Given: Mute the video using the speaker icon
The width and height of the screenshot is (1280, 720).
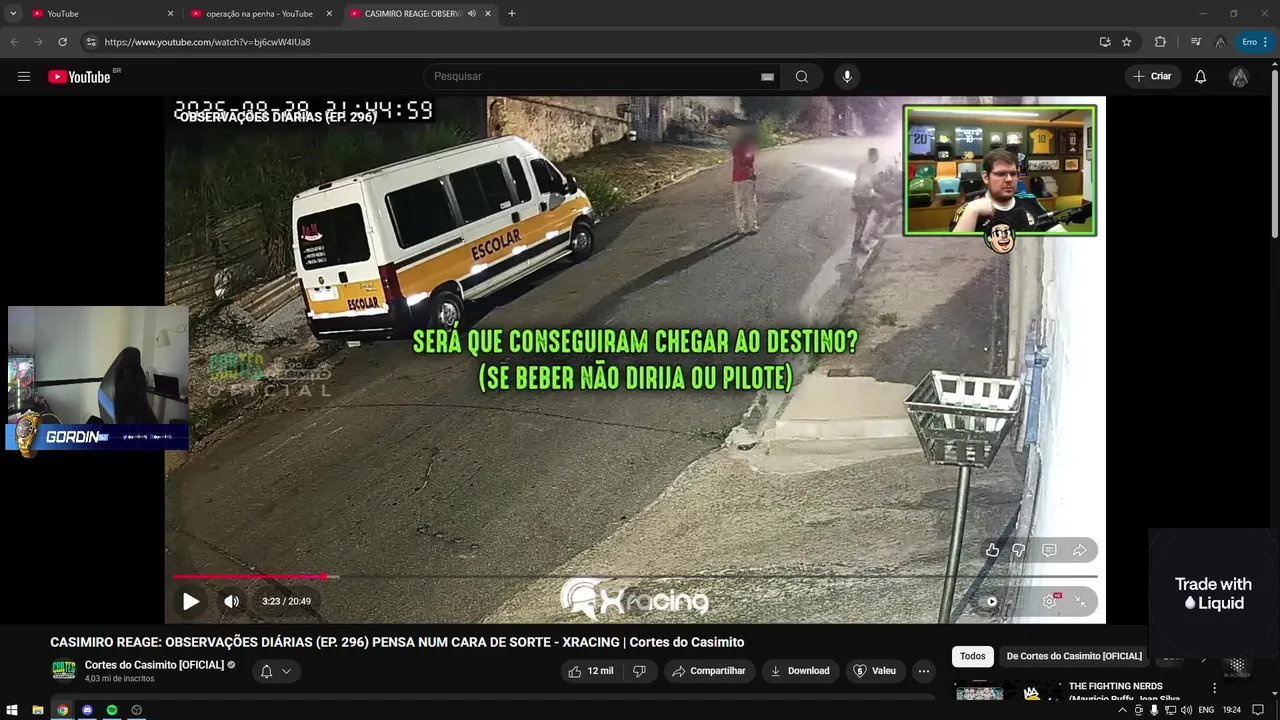Looking at the screenshot, I should [231, 601].
